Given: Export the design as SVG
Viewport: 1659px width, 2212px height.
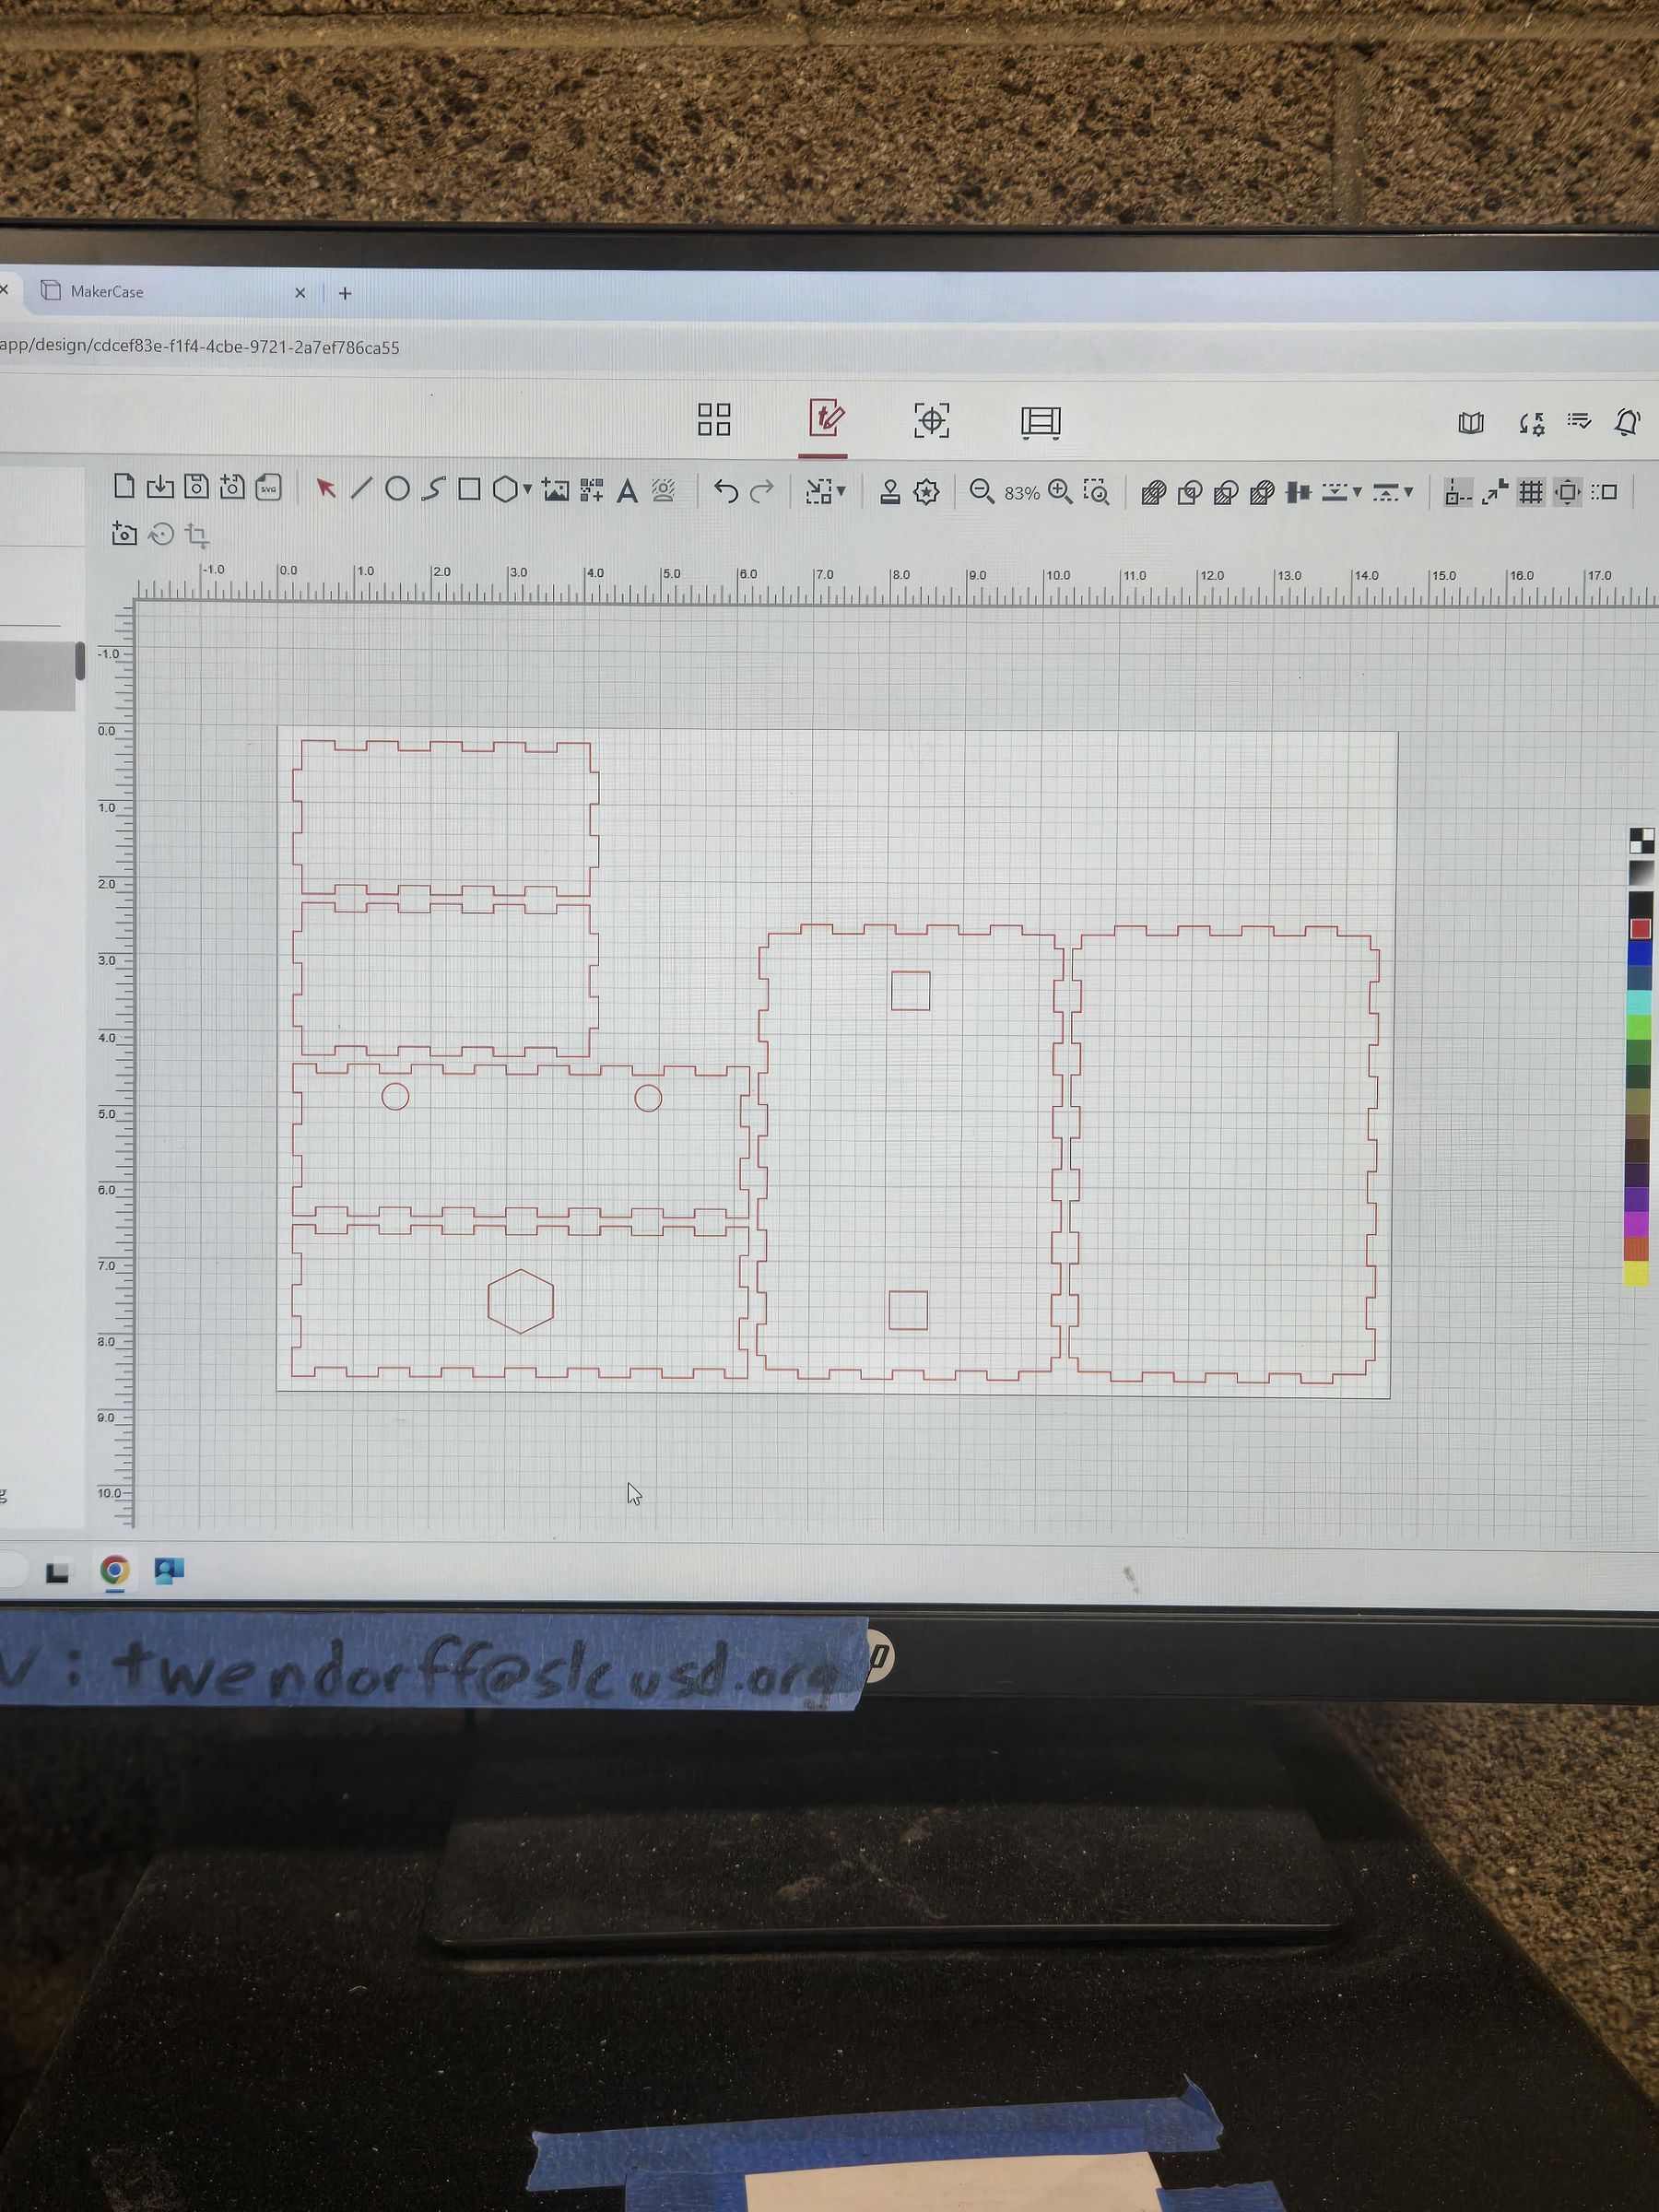Looking at the screenshot, I should (x=268, y=487).
